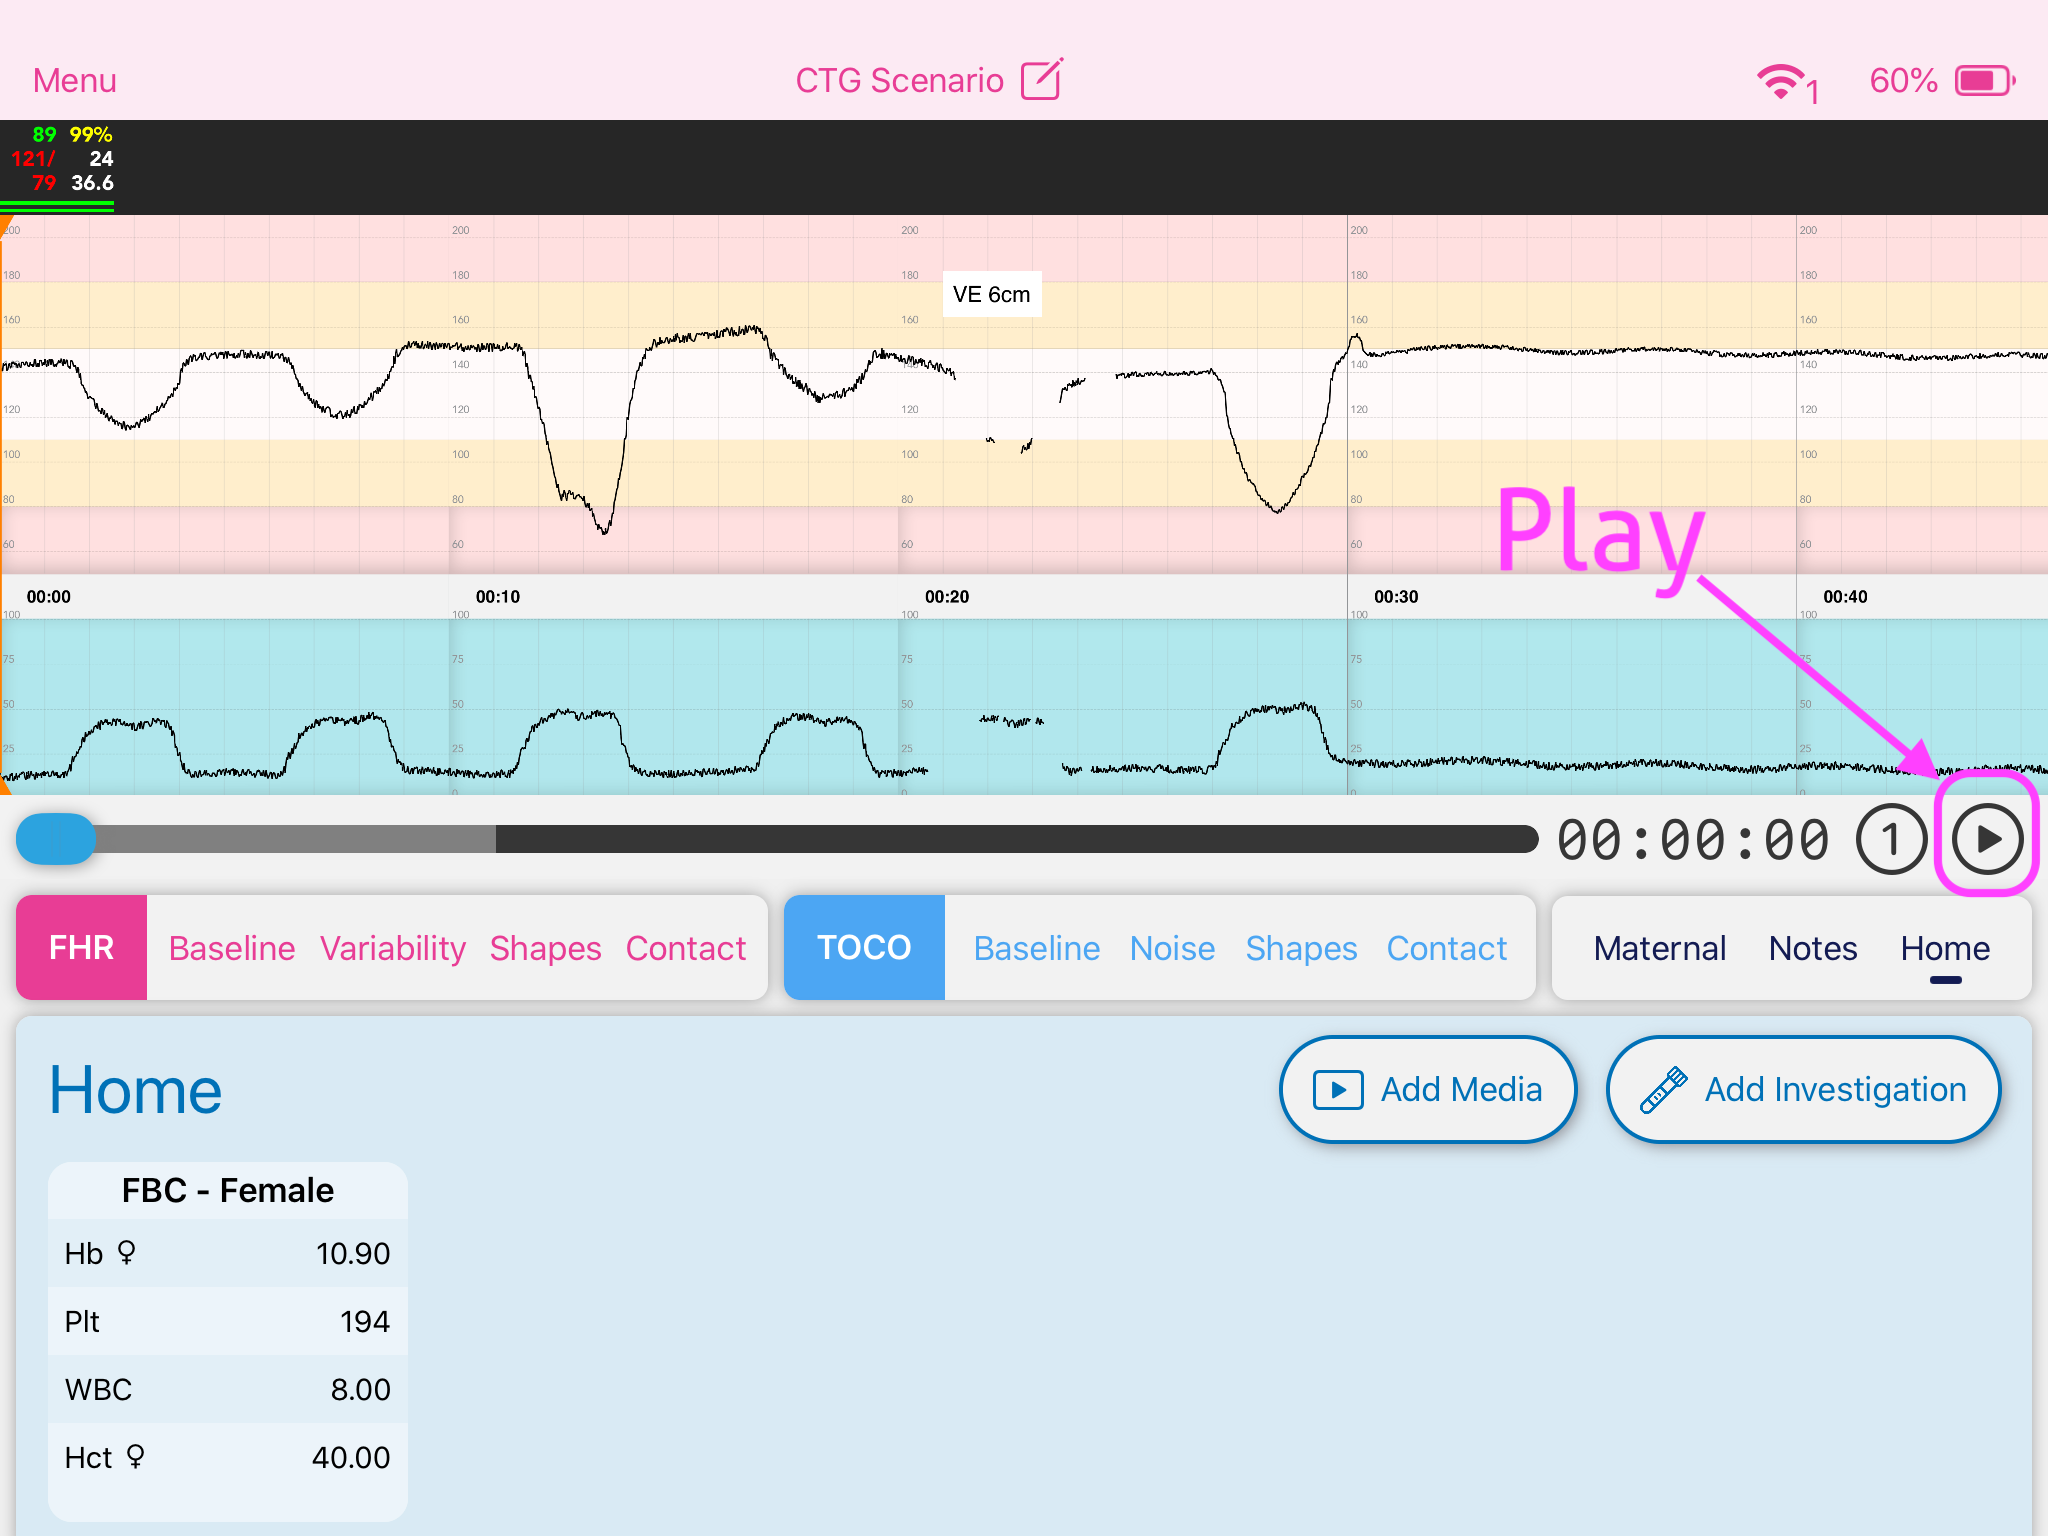This screenshot has height=1536, width=2048.
Task: Click the Add Media button
Action: tap(1428, 1089)
